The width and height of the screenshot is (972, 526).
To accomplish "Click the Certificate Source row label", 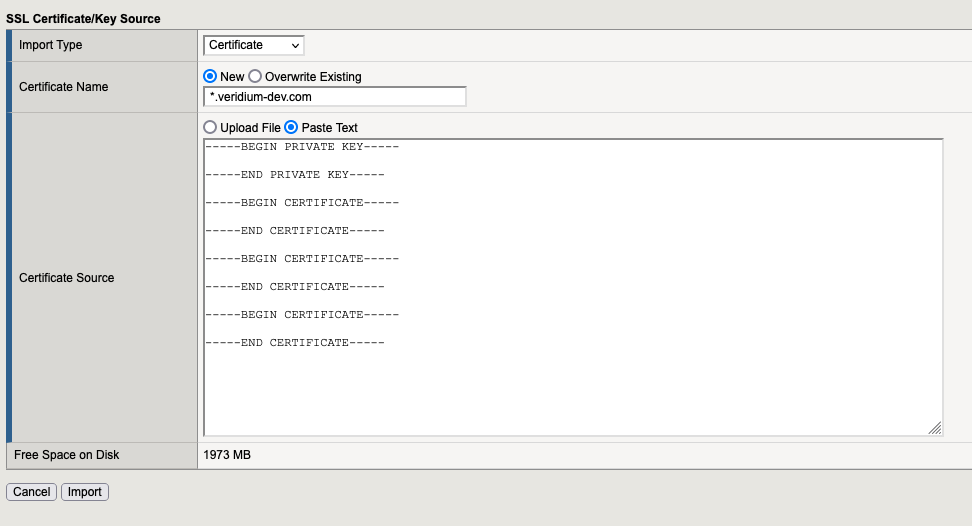I will [67, 278].
